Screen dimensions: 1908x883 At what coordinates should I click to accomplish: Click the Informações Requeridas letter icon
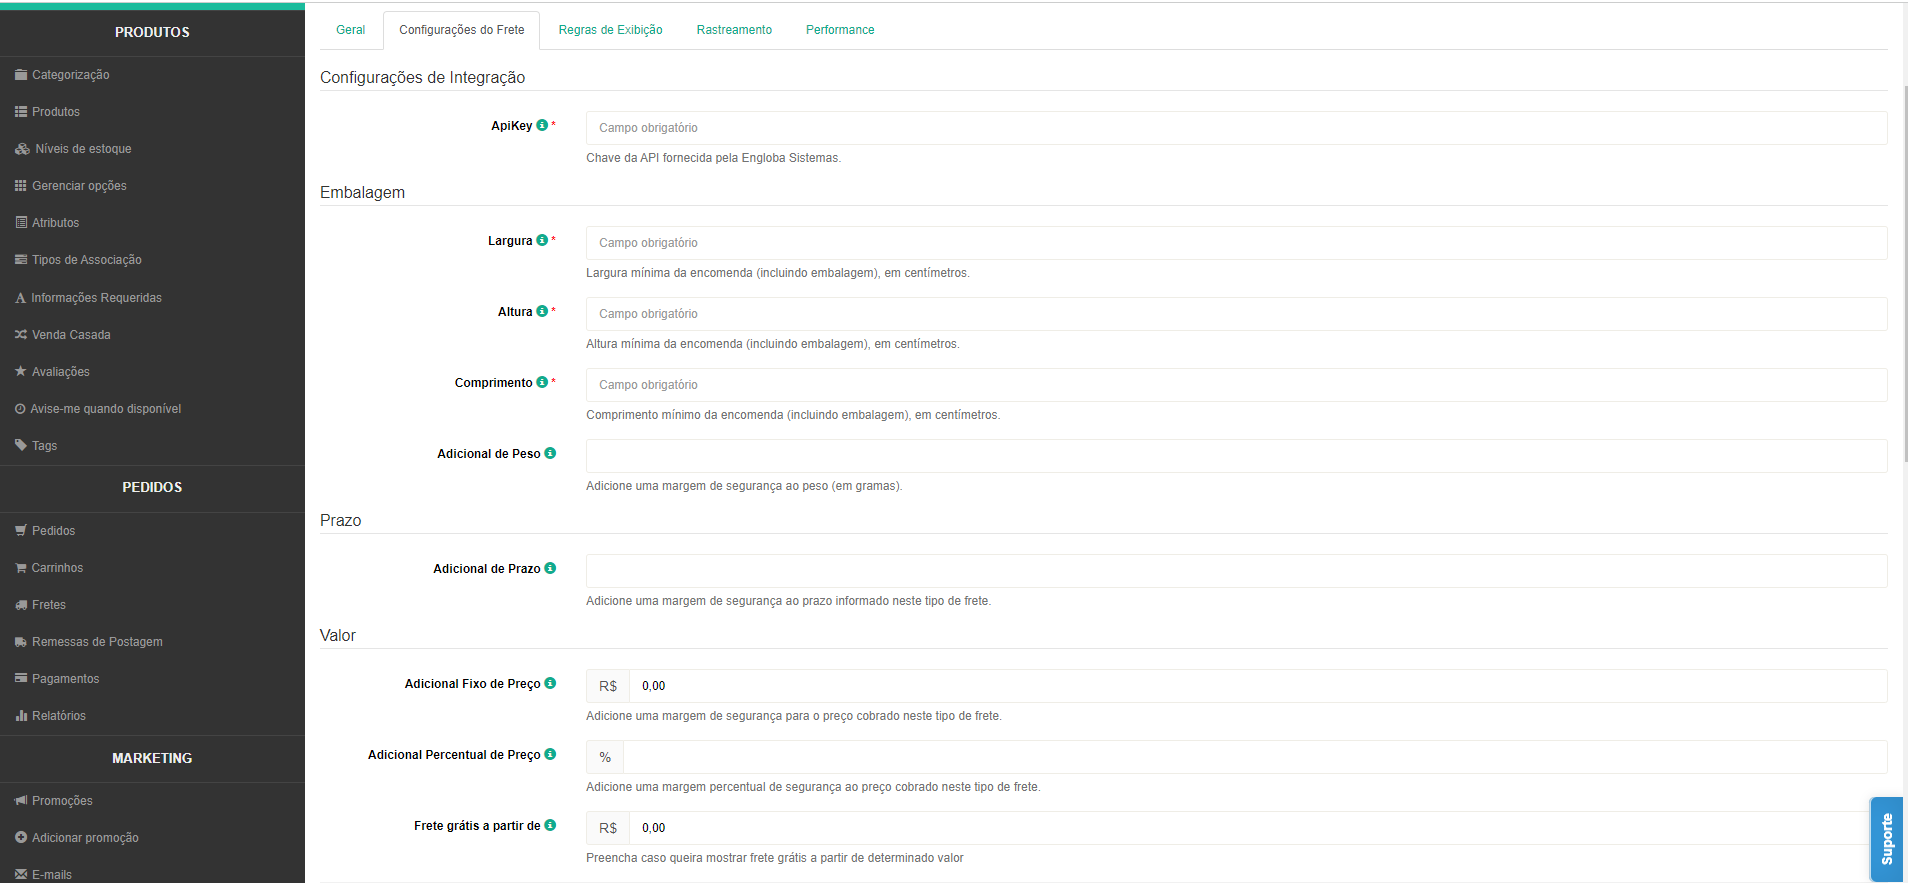pos(20,298)
